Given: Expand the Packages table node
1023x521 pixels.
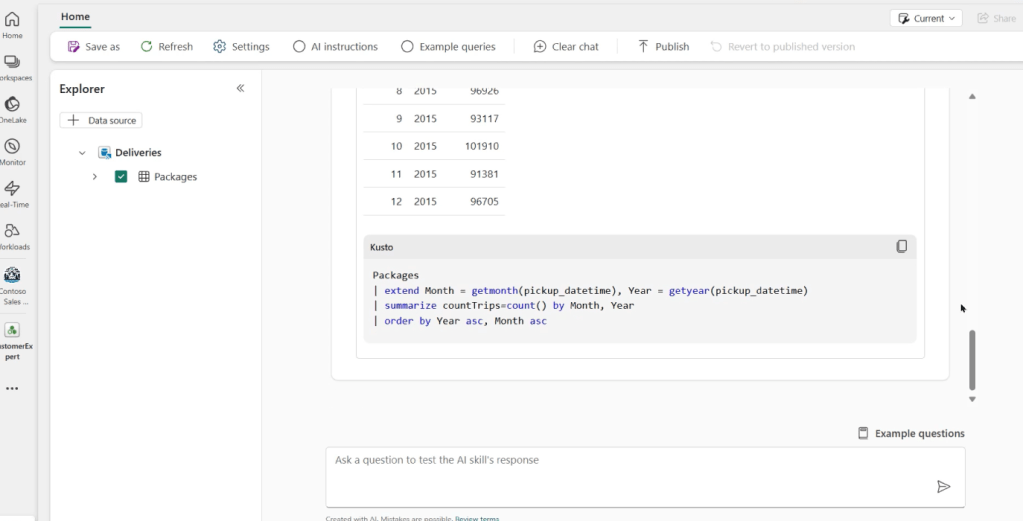Looking at the screenshot, I should [x=95, y=177].
